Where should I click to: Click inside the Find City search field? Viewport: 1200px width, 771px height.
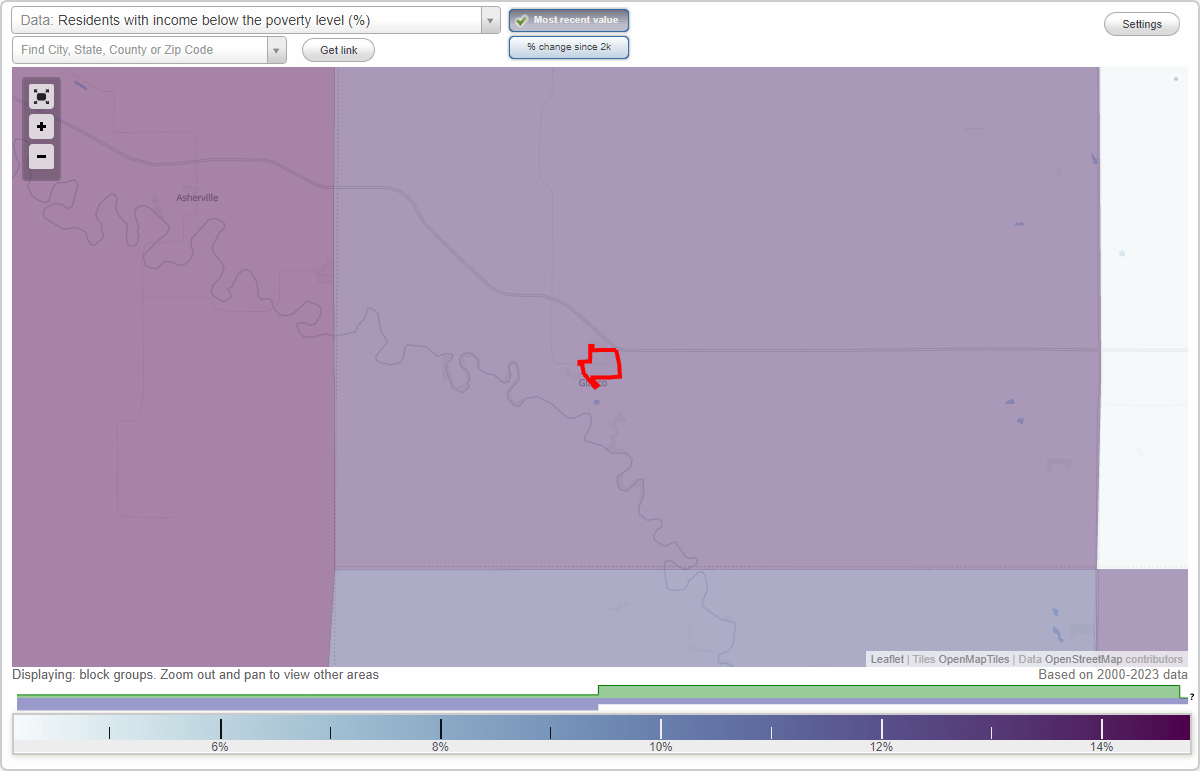[140, 49]
